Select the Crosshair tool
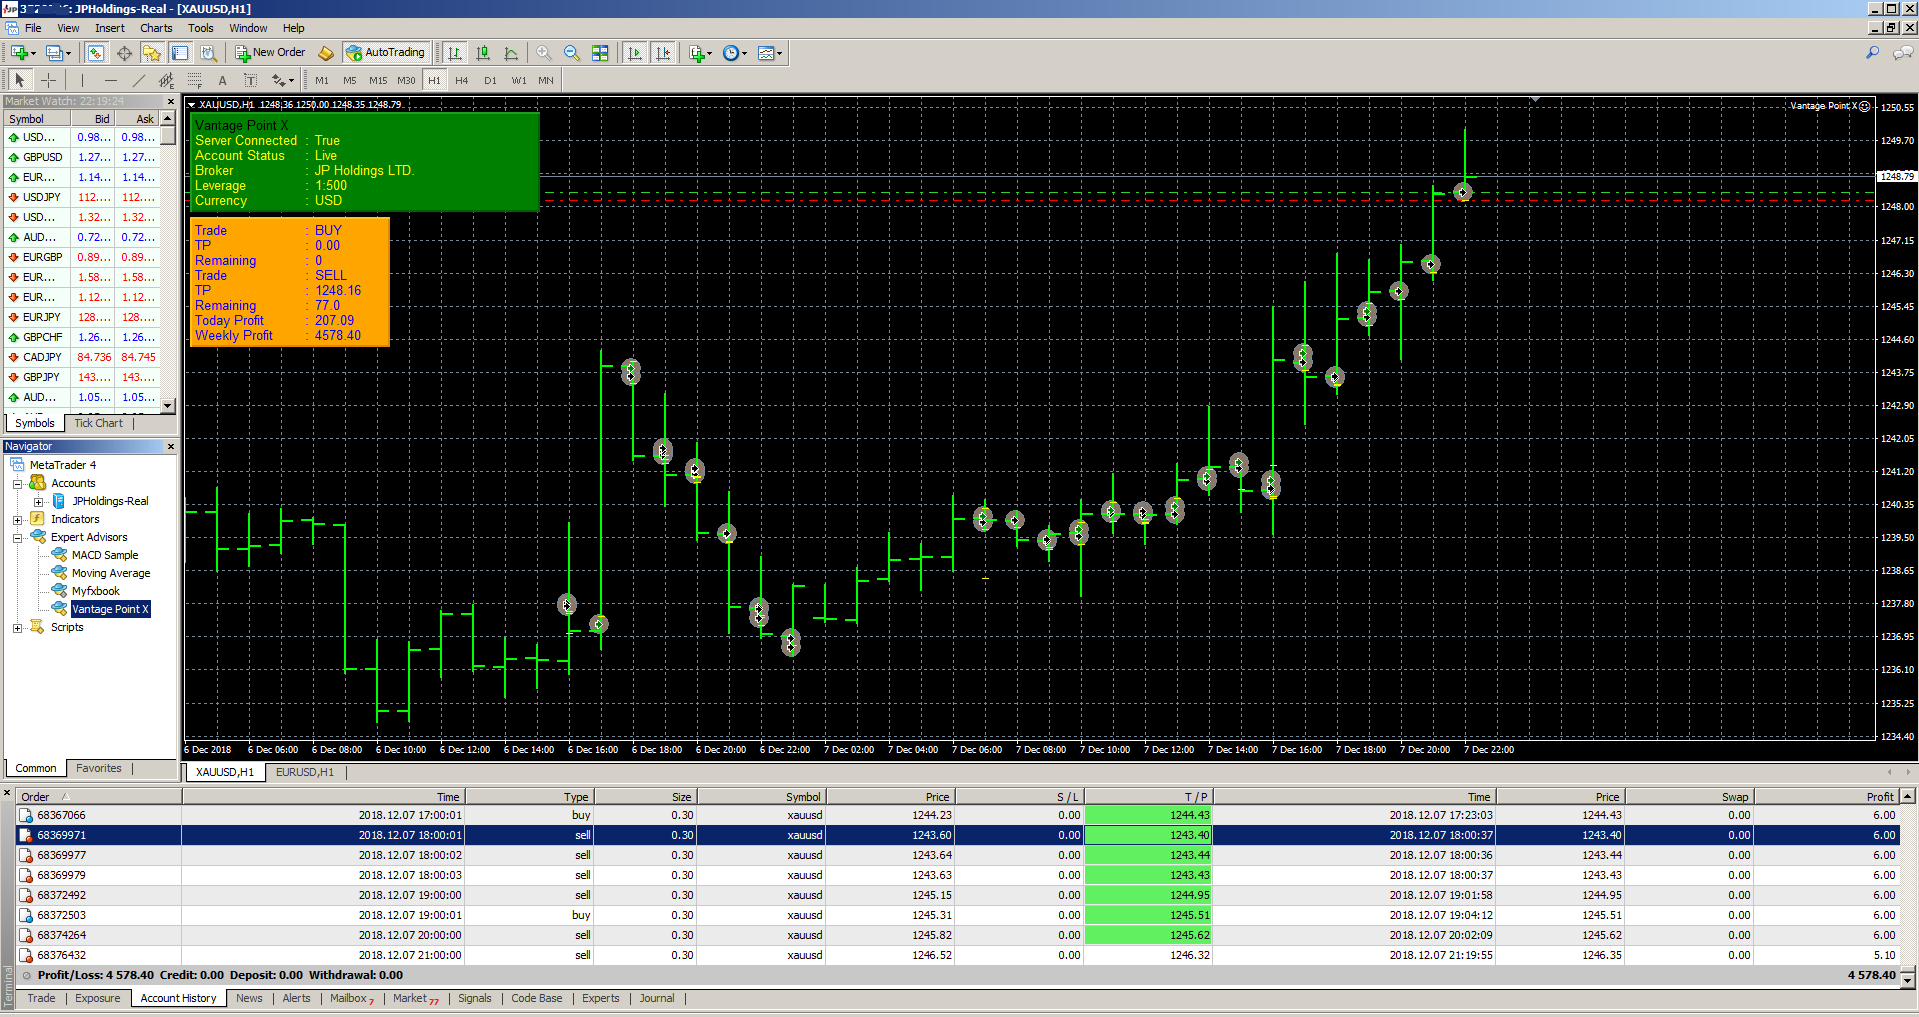Screen dimensions: 1919x1017 point(48,80)
